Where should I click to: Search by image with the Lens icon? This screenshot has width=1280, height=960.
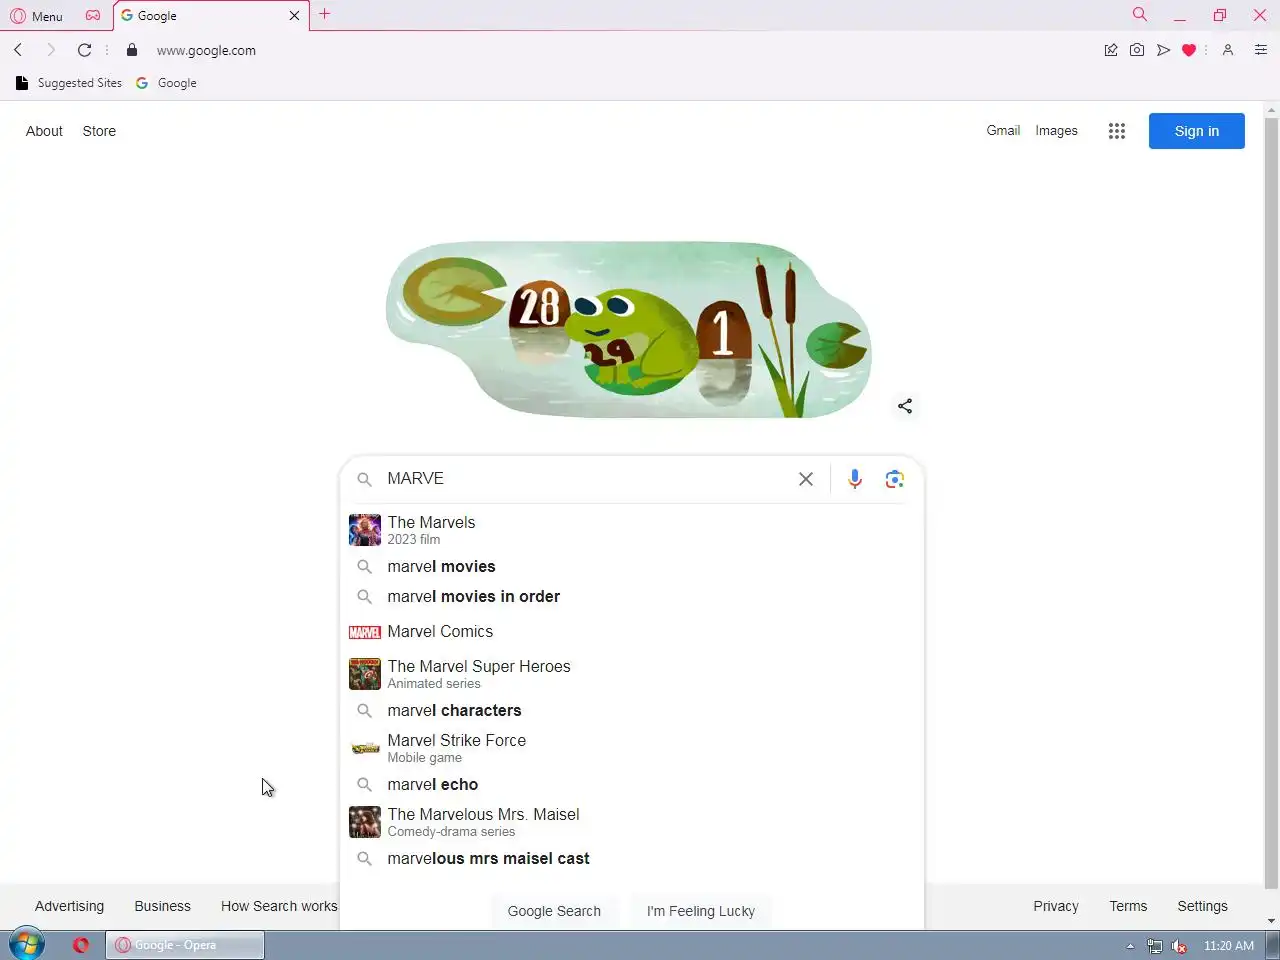(895, 479)
